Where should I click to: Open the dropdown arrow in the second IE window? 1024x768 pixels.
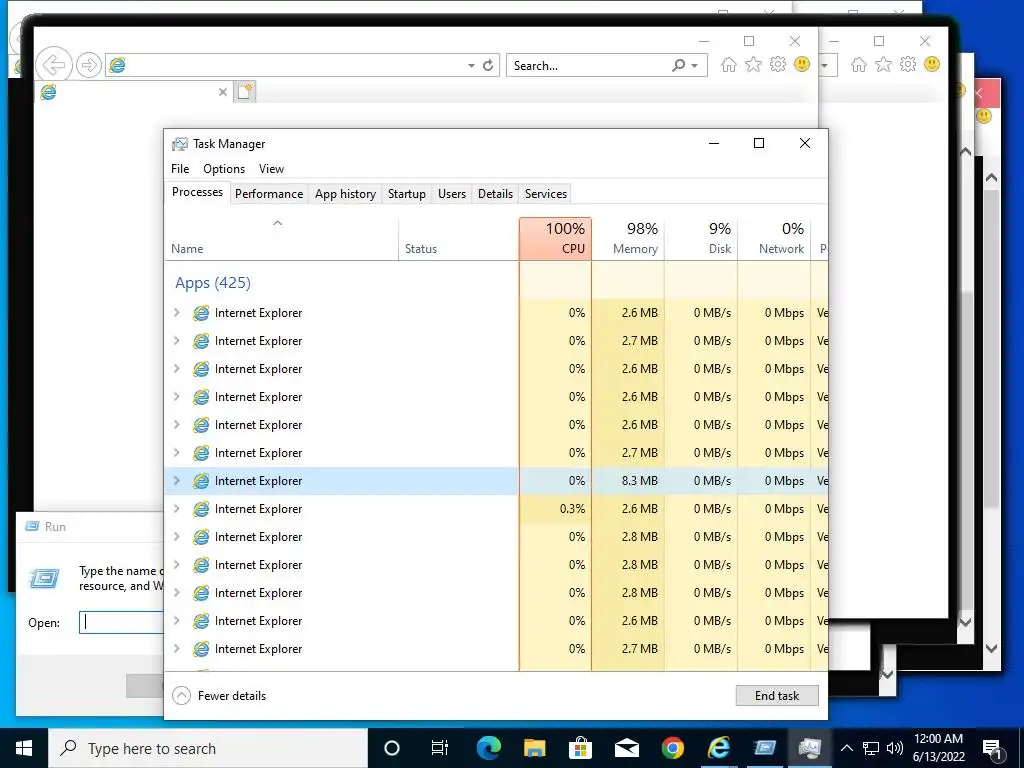tap(825, 66)
